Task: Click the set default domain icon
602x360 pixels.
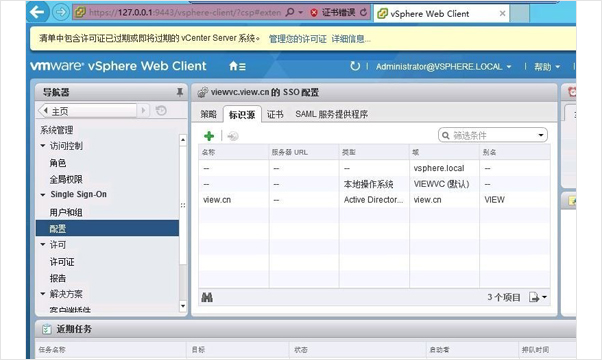Action: pos(233,136)
